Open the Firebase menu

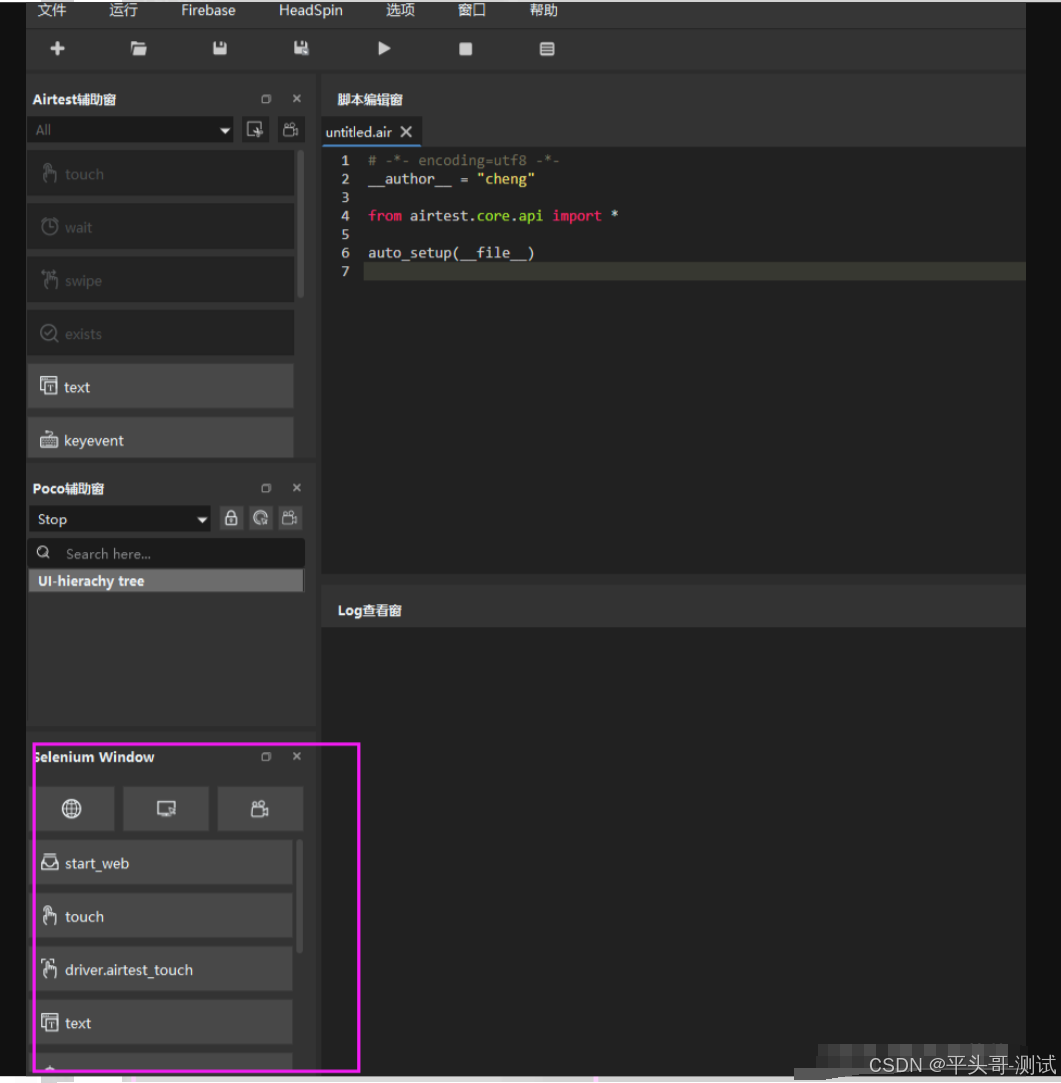(208, 10)
